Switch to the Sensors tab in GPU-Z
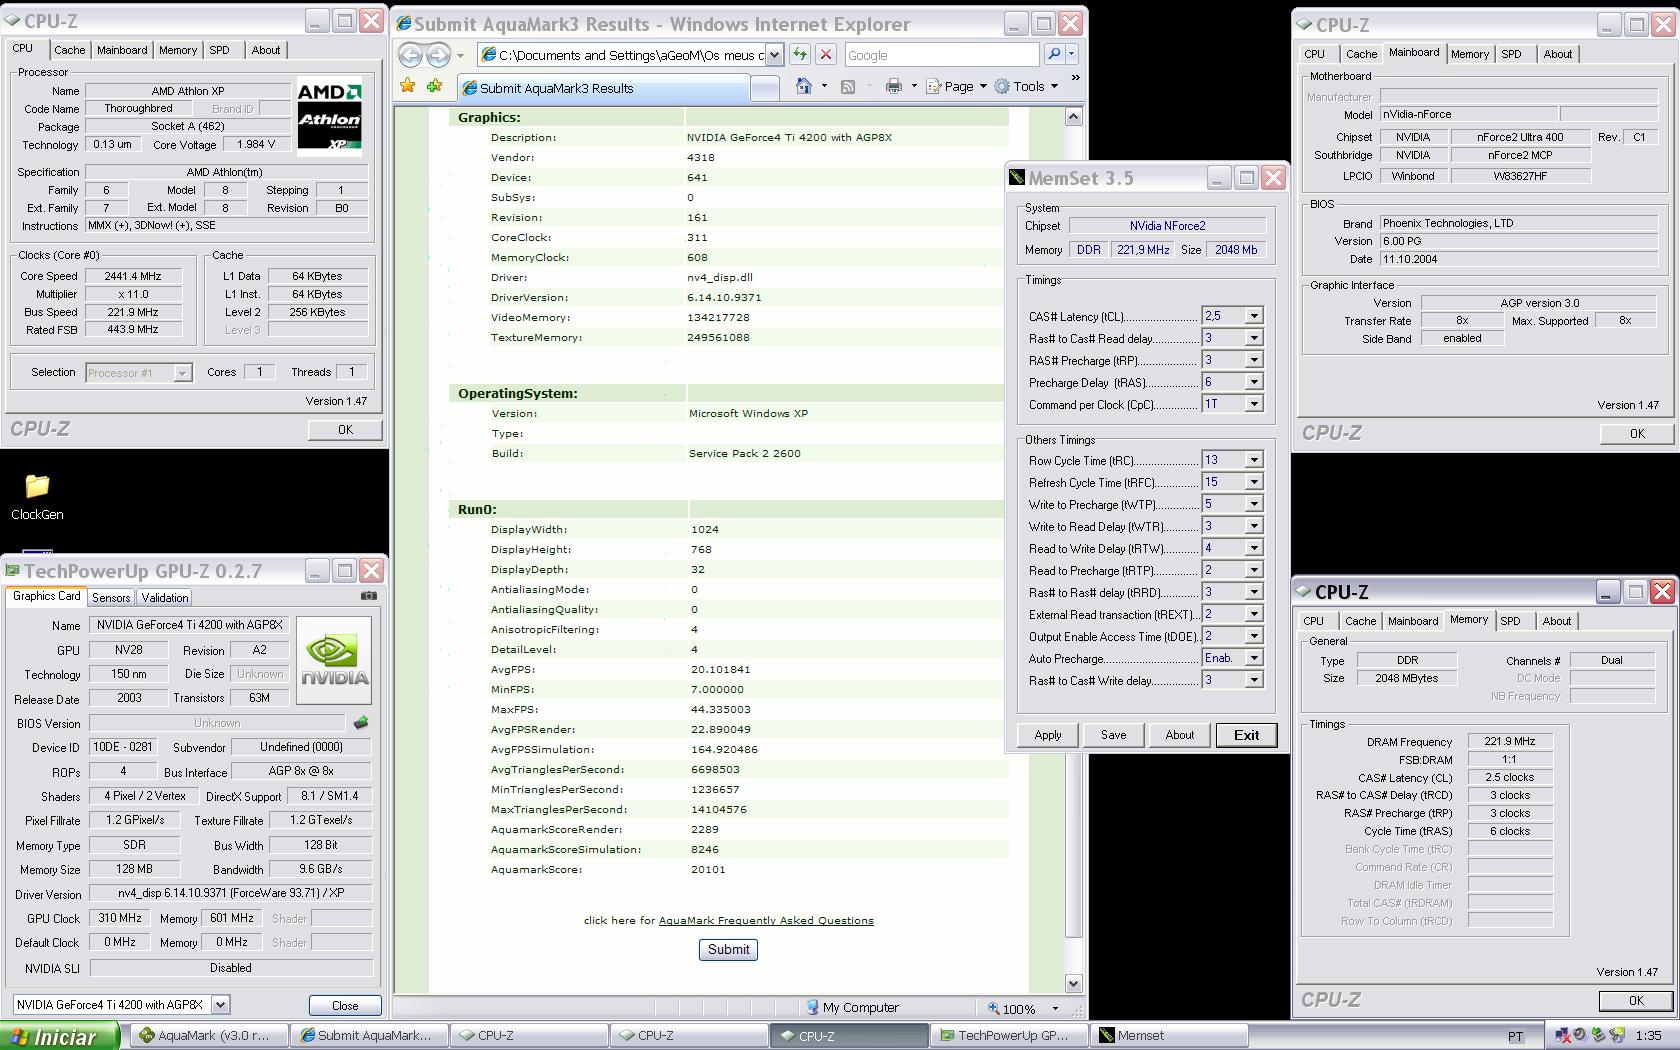1680x1050 pixels. [111, 597]
